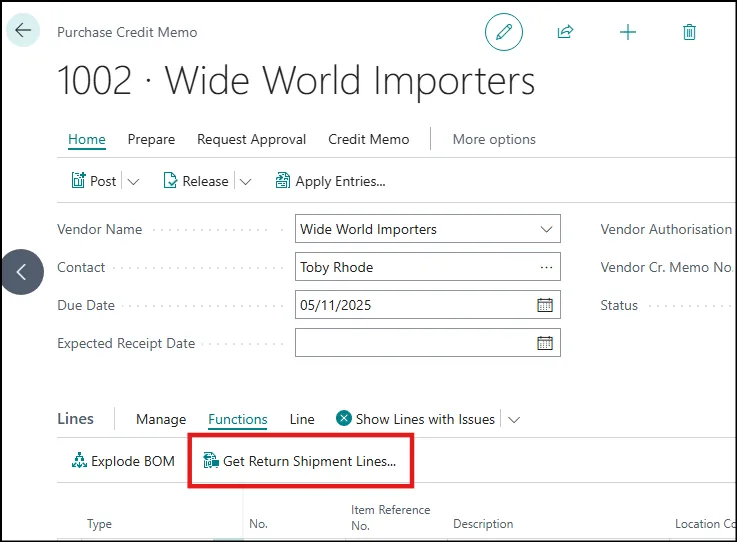Open the Line menu in Lines section
The image size is (737, 542).
coord(302,419)
